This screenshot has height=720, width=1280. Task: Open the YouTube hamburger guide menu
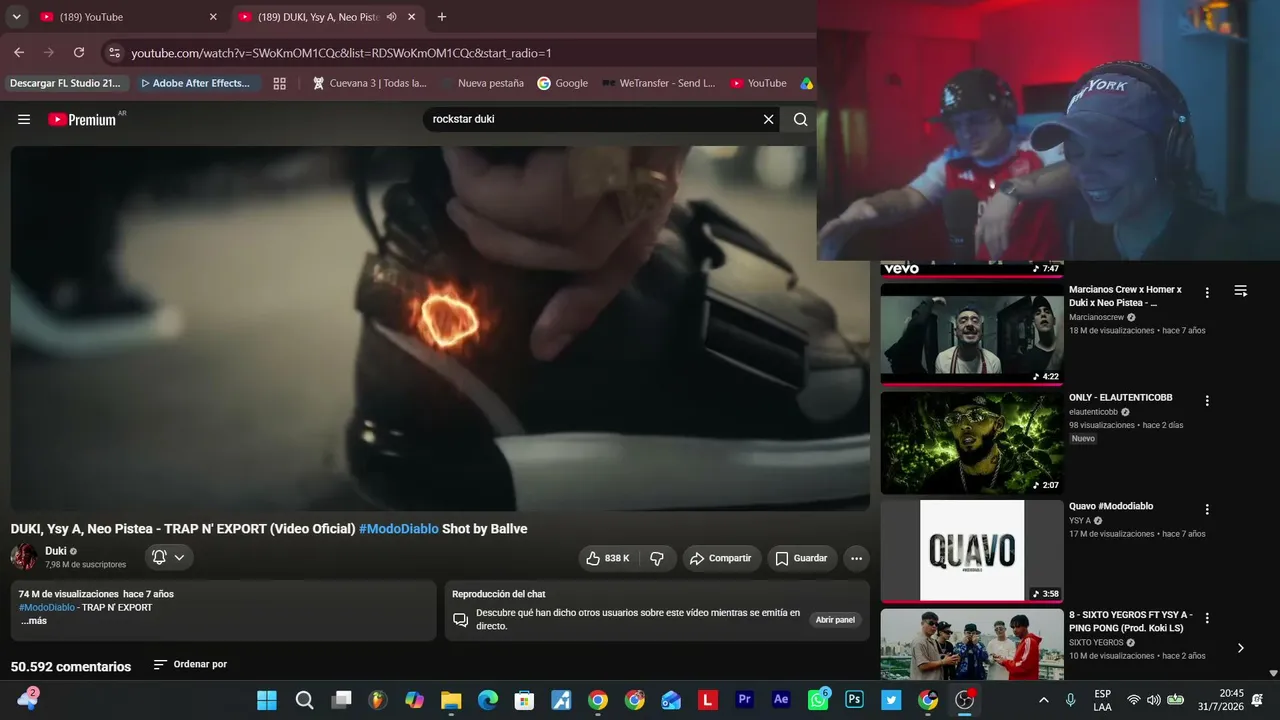click(24, 119)
